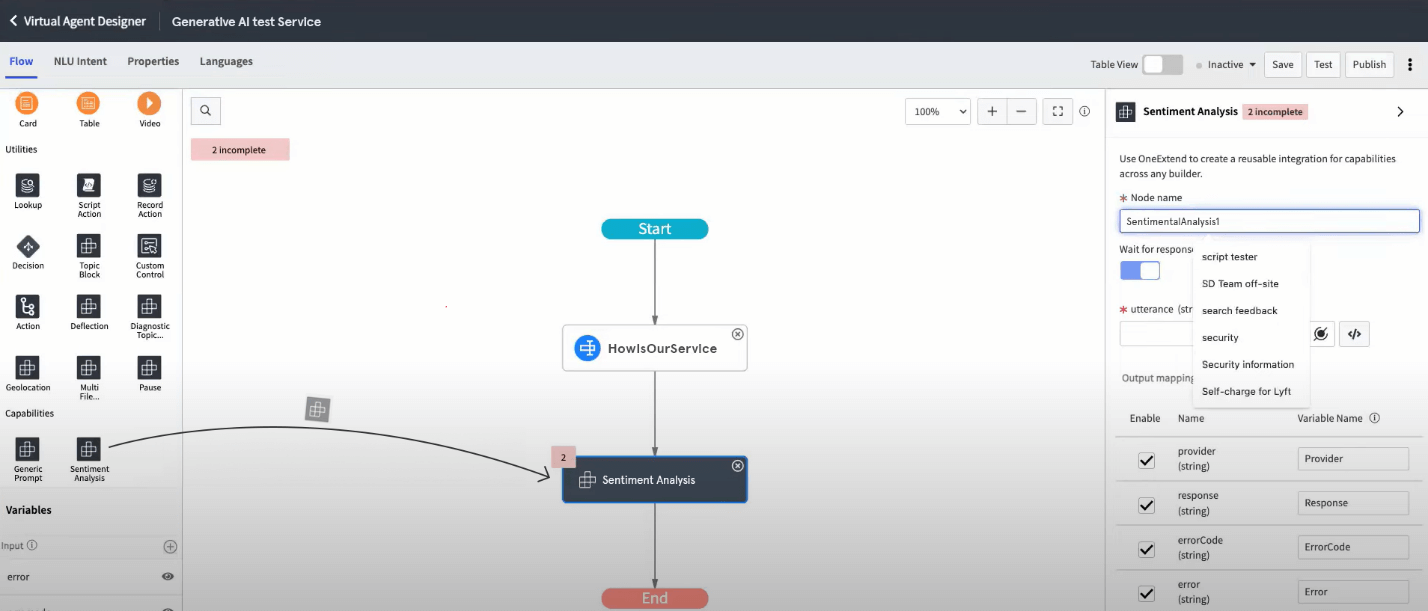Remove the HowIsOurService node

click(x=738, y=334)
